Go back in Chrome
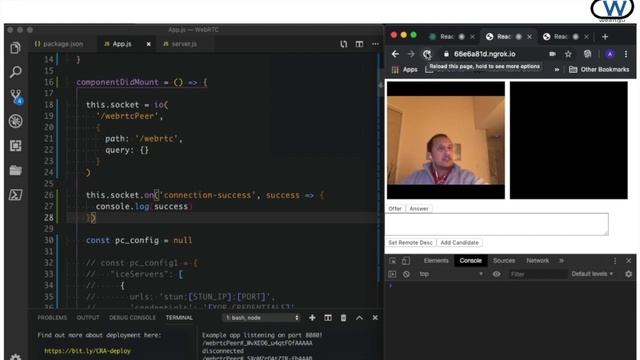This screenshot has height=360, width=640. coord(395,54)
